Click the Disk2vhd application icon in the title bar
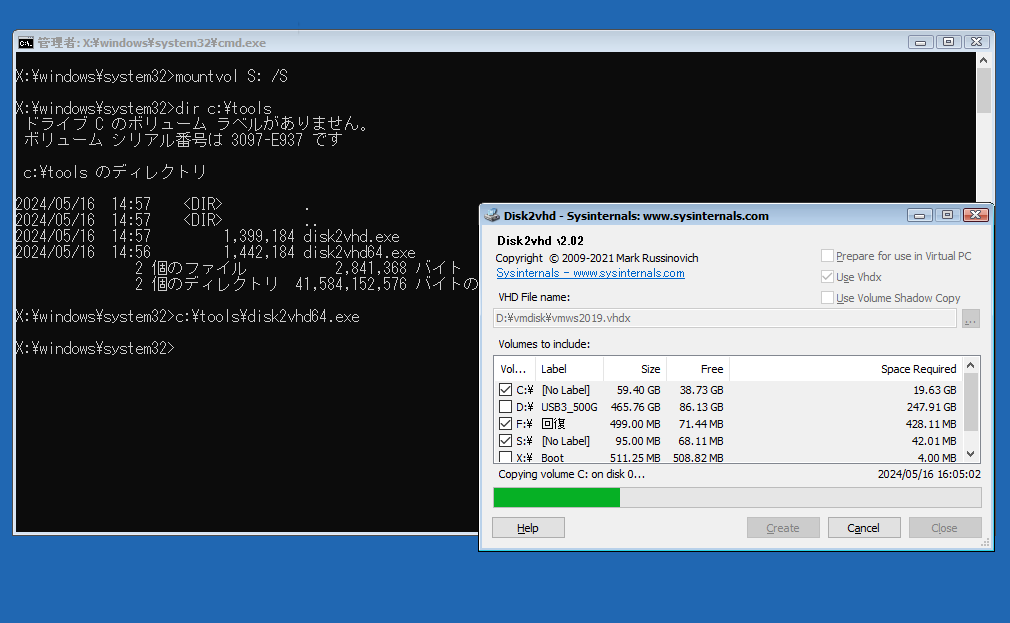1010x623 pixels. [x=490, y=215]
